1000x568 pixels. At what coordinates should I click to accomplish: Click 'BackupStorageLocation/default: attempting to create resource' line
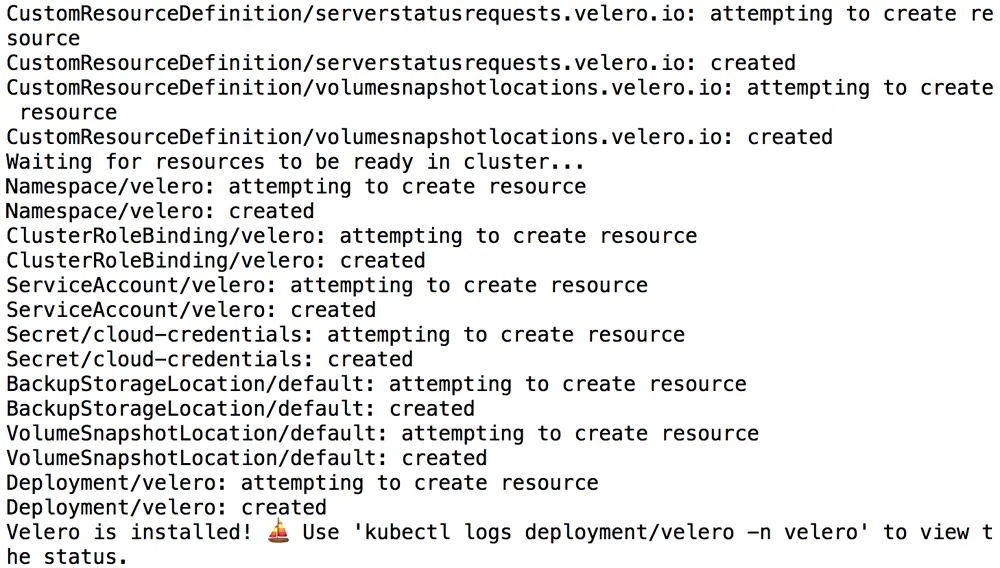tap(376, 384)
